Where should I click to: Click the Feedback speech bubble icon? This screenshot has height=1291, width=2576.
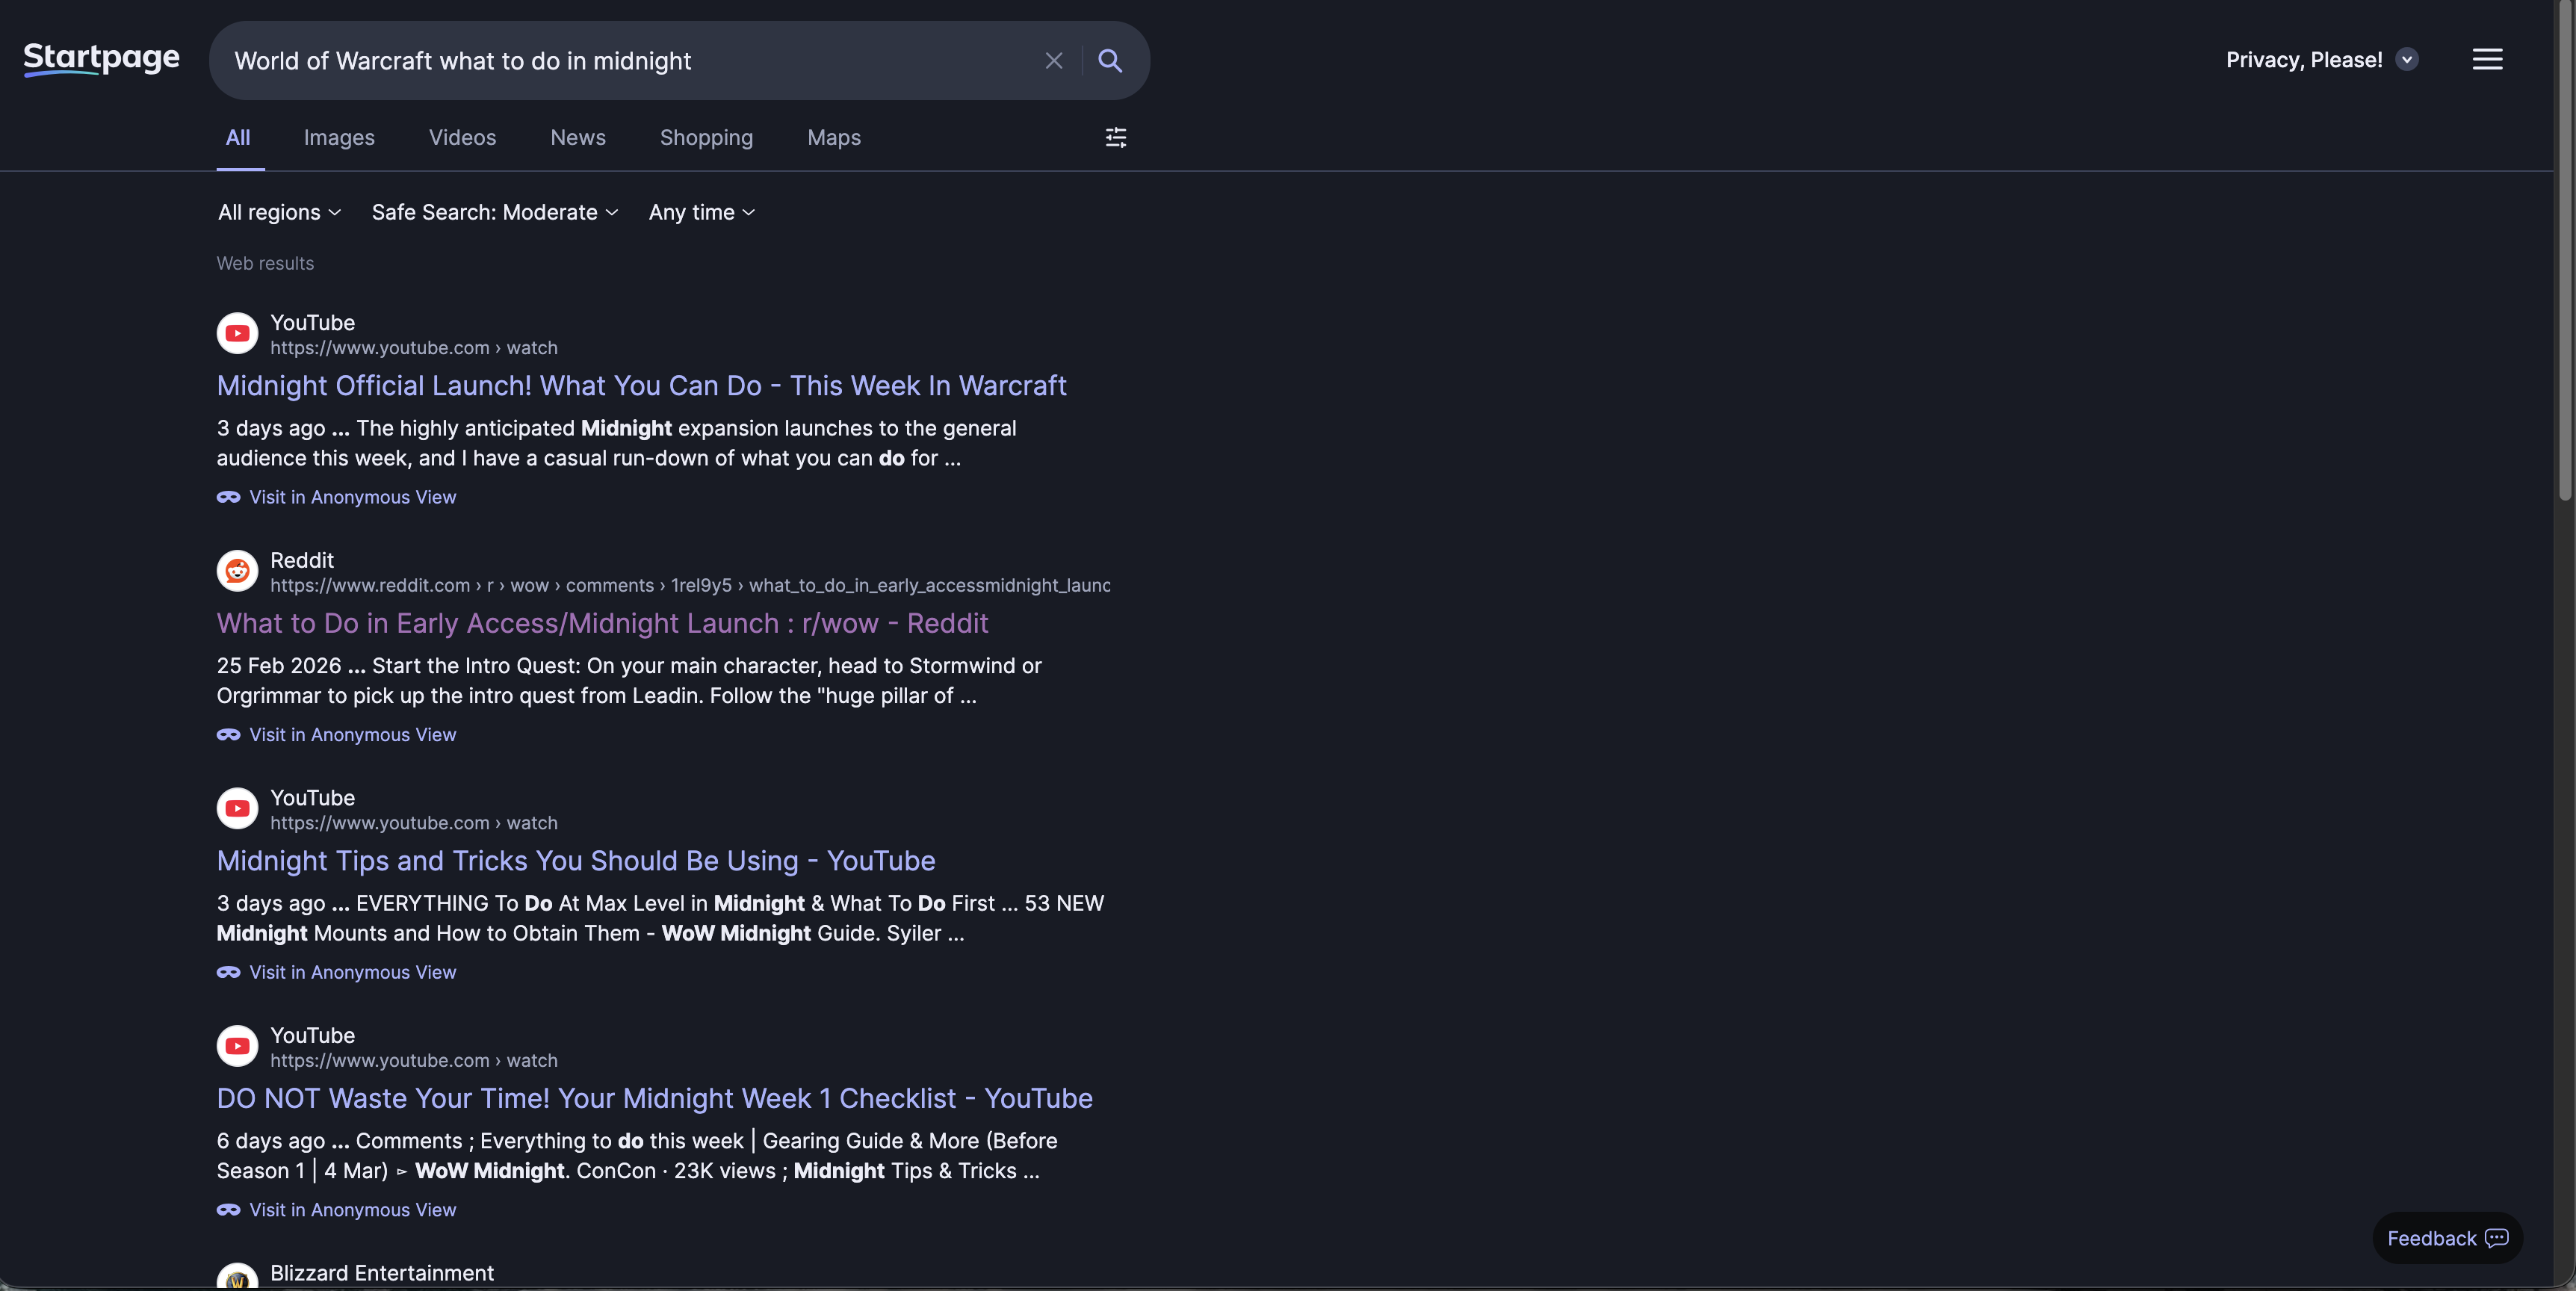2496,1238
